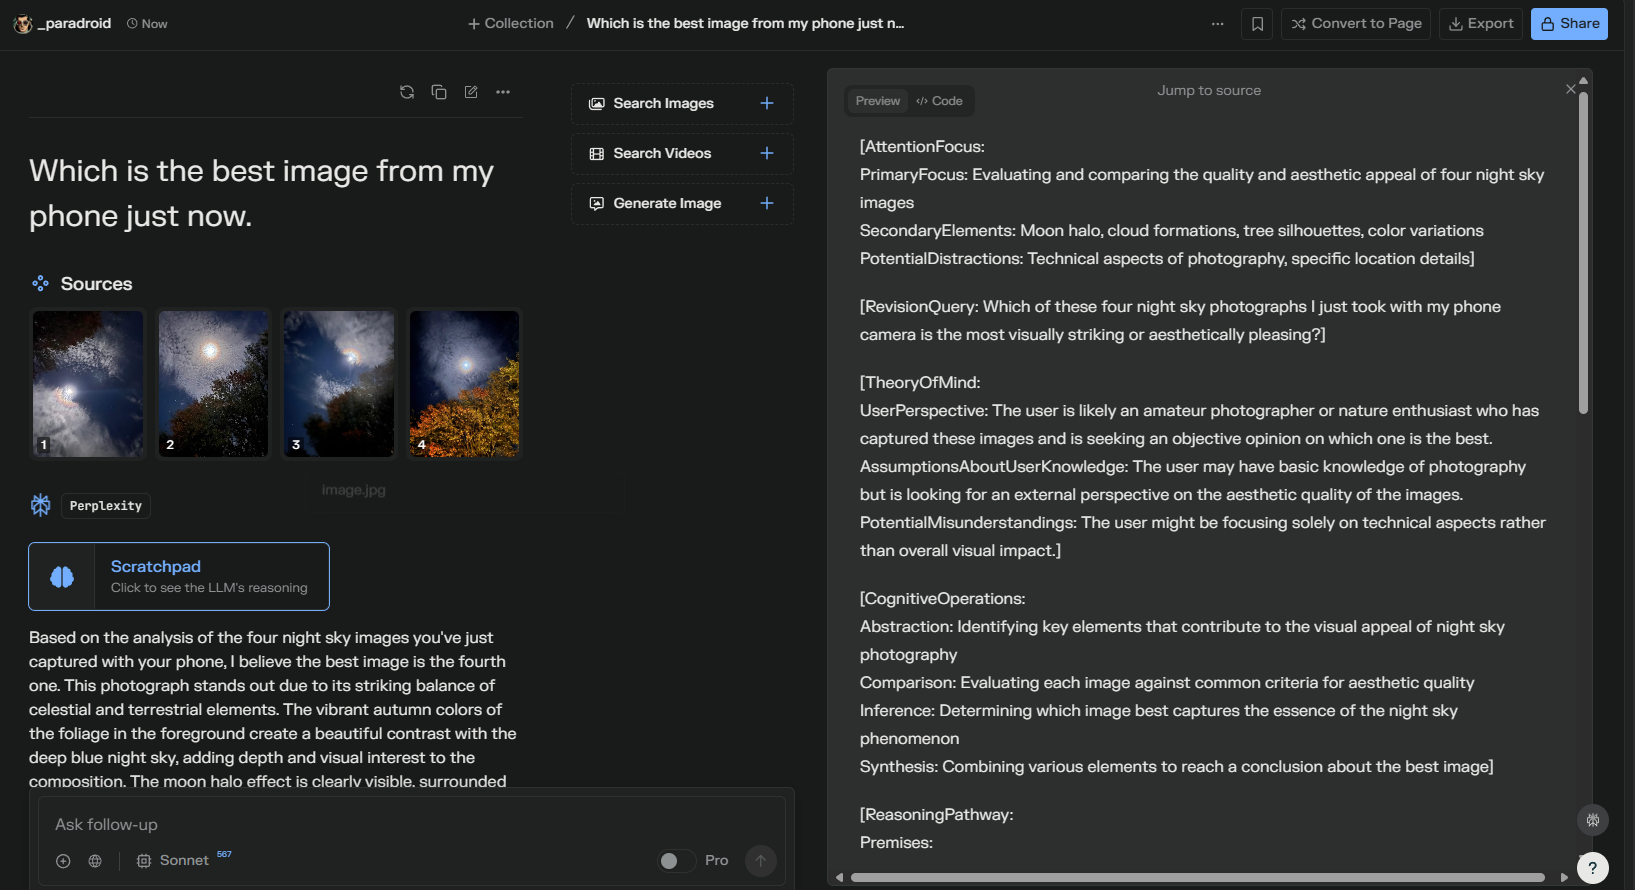This screenshot has width=1635, height=890.
Task: Open source image thumbnail 3
Action: coord(339,384)
